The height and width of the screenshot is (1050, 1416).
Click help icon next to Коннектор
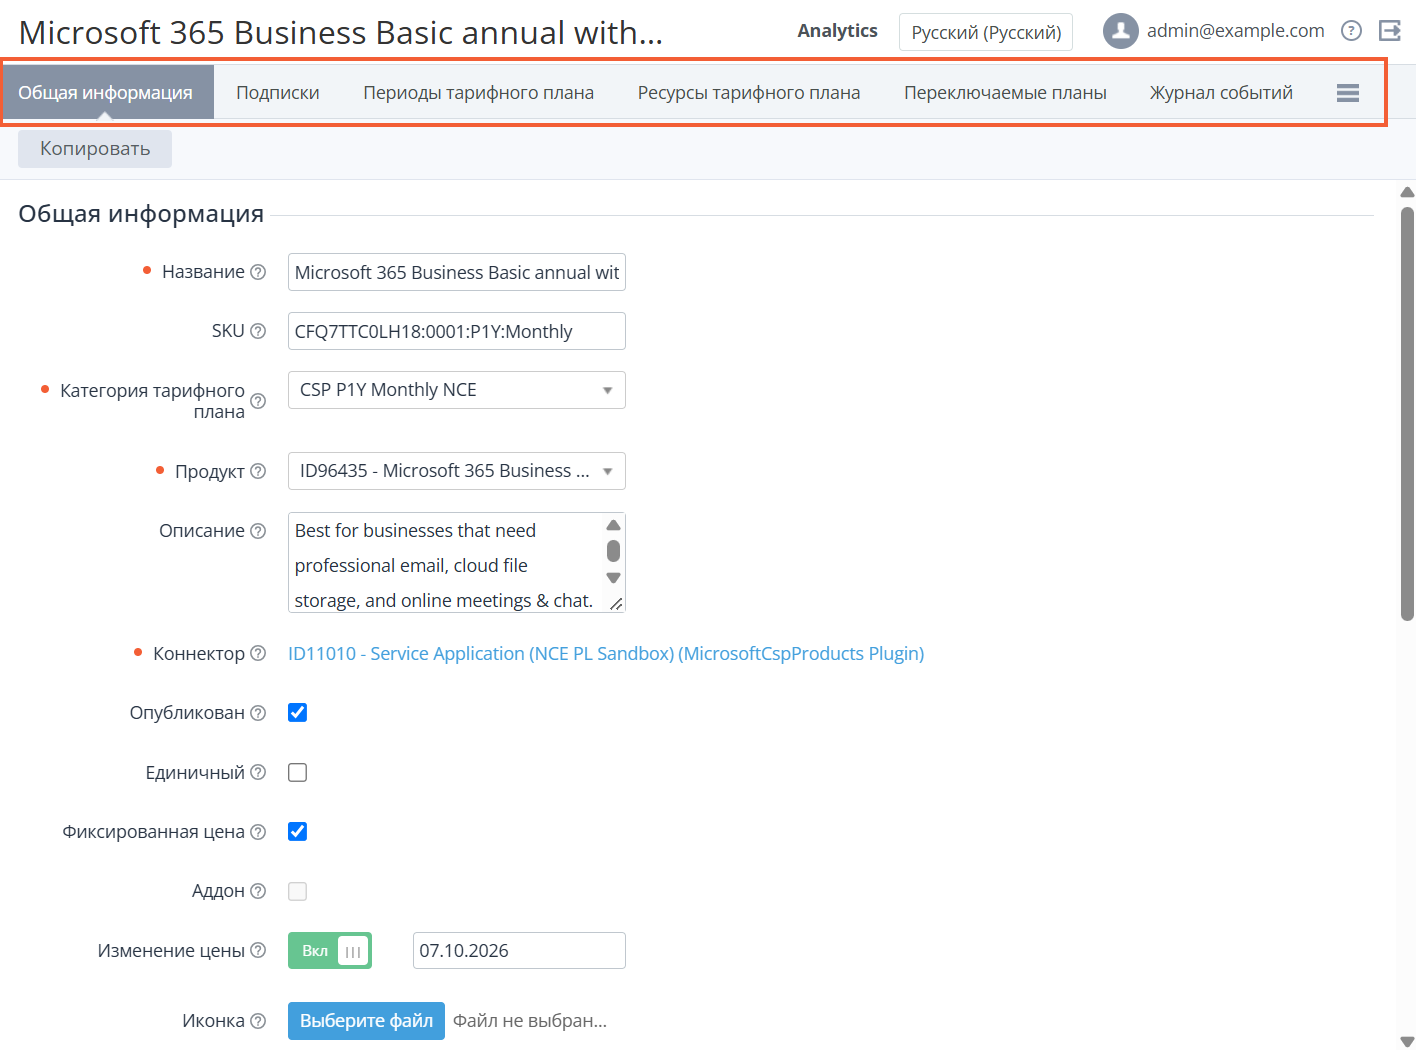click(258, 653)
